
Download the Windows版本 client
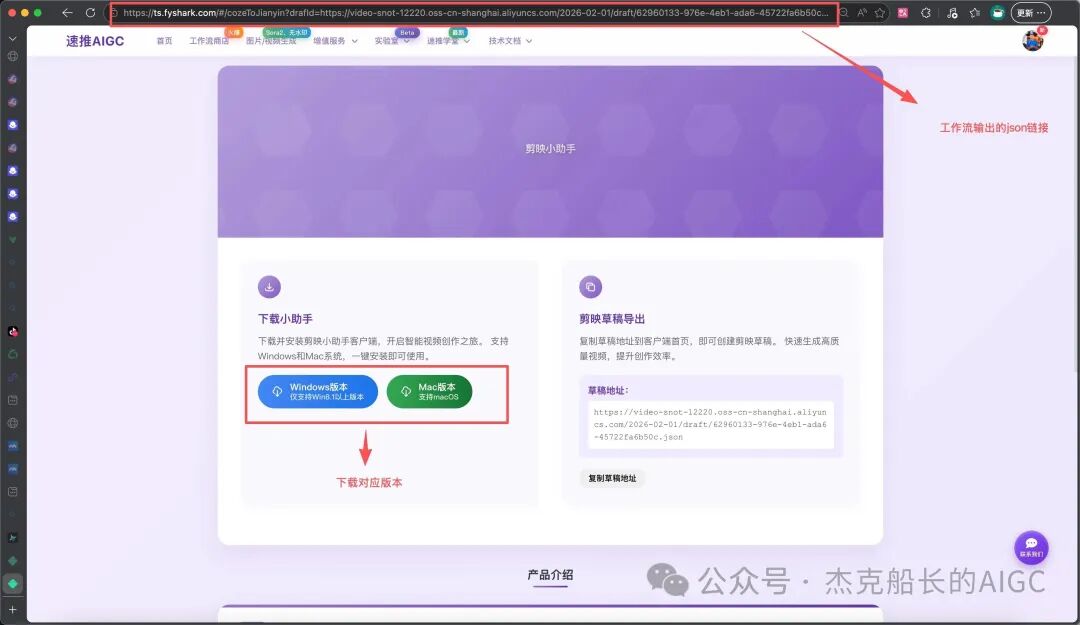pos(318,391)
